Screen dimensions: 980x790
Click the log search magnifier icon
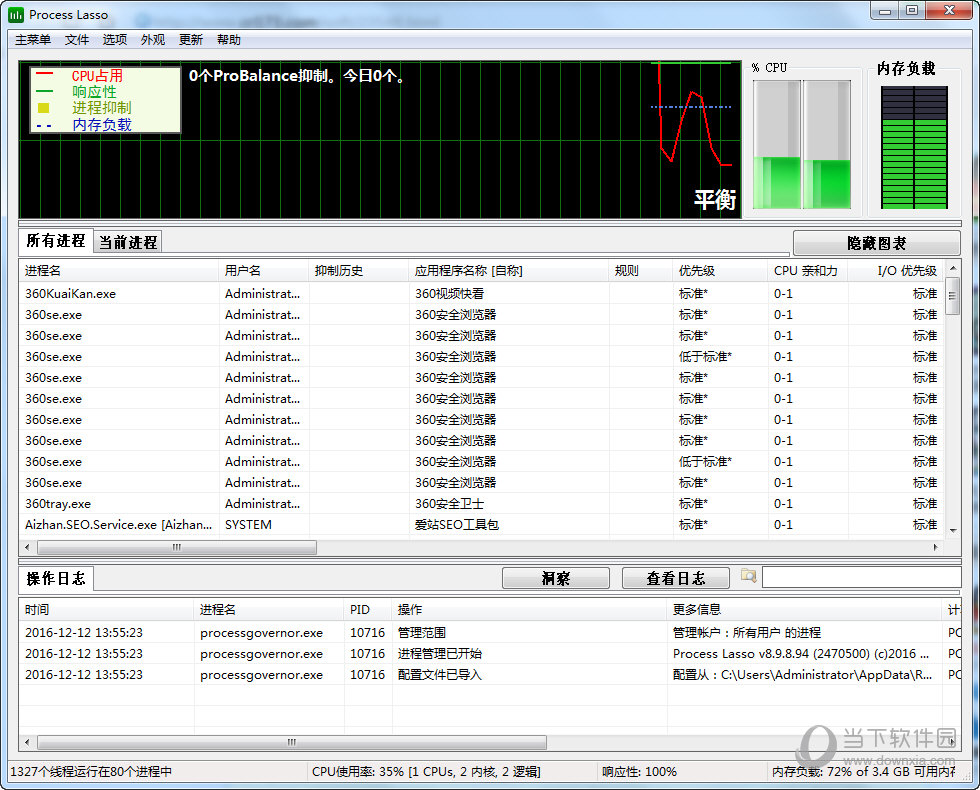click(x=748, y=576)
